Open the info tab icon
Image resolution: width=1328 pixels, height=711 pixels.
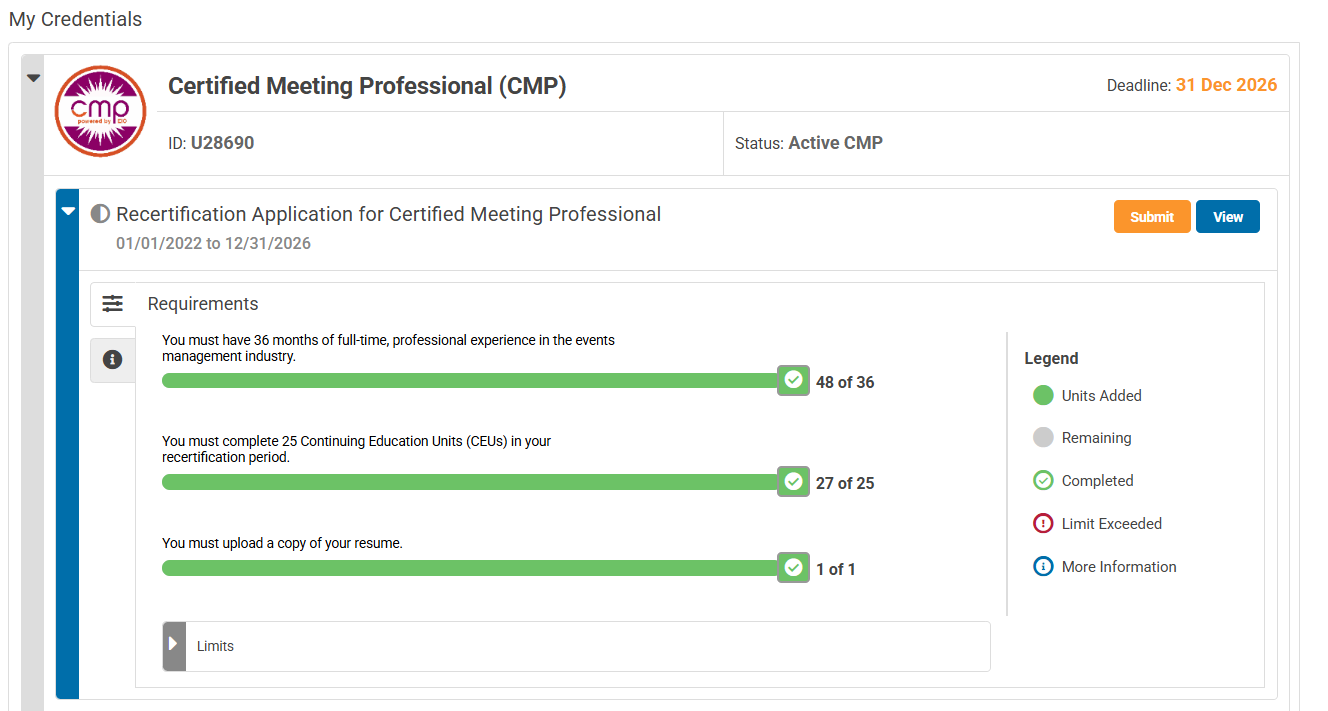click(x=113, y=359)
